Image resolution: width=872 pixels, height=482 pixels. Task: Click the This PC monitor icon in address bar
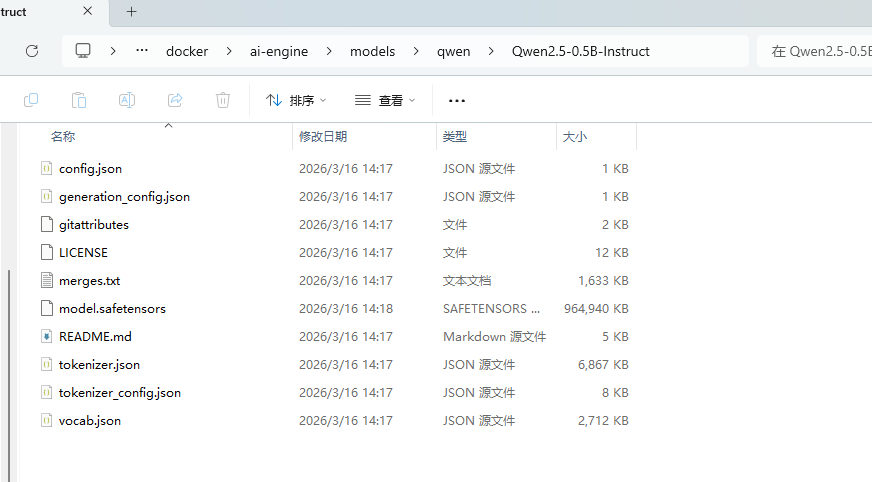click(83, 51)
